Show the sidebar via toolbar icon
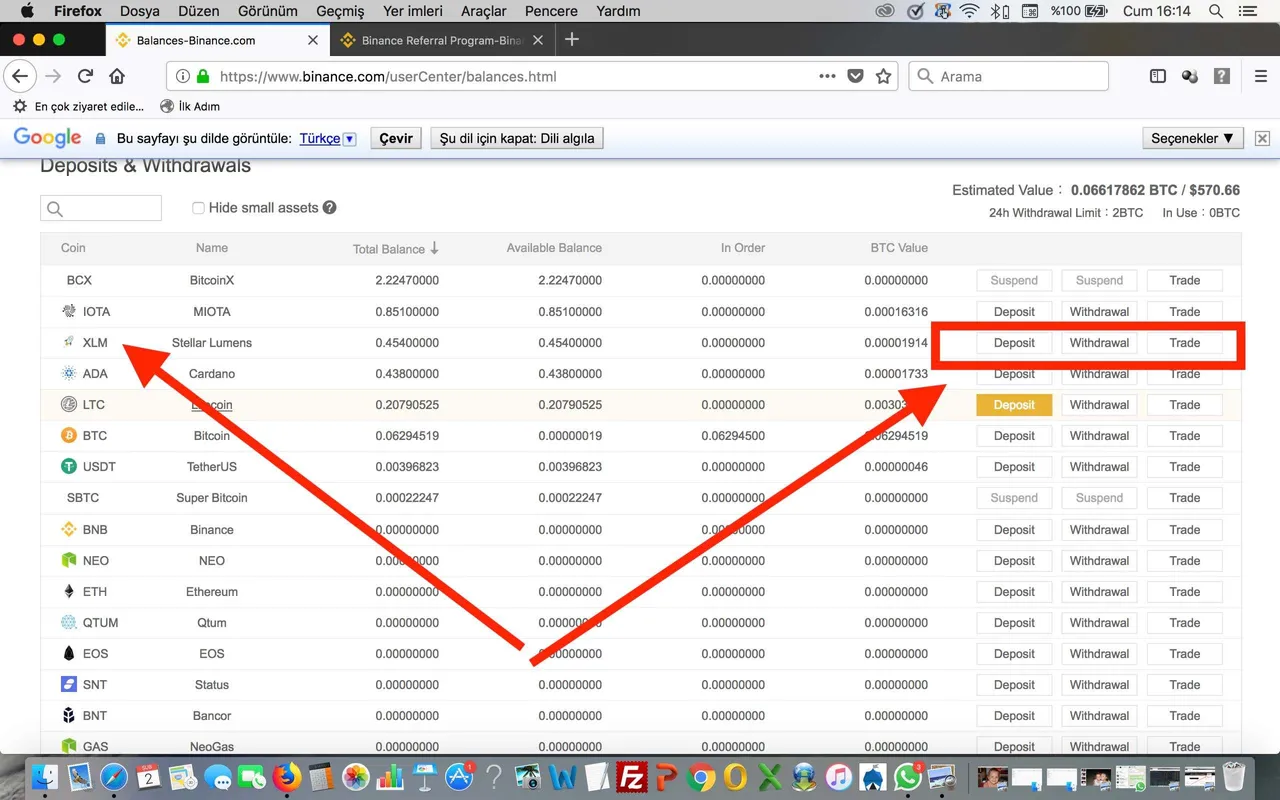 click(x=1158, y=76)
